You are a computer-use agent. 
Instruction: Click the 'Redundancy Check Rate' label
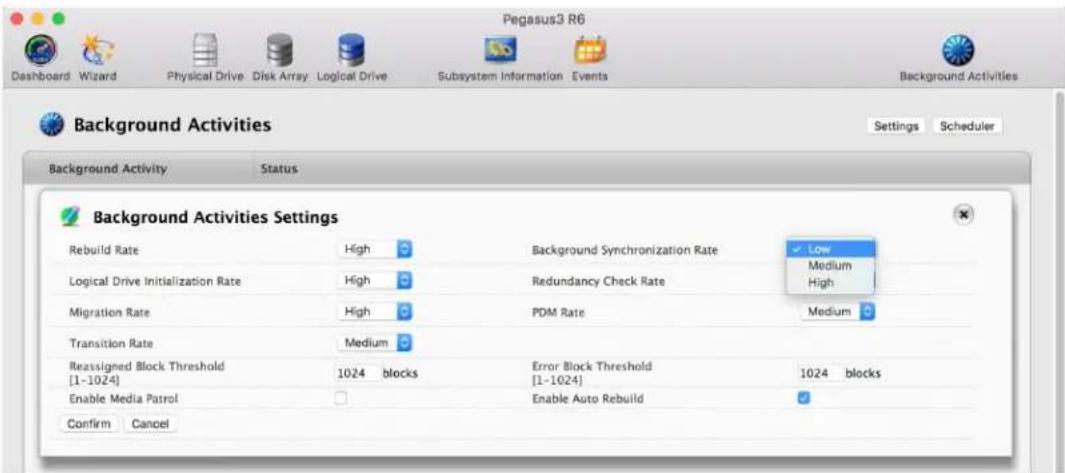pos(598,281)
